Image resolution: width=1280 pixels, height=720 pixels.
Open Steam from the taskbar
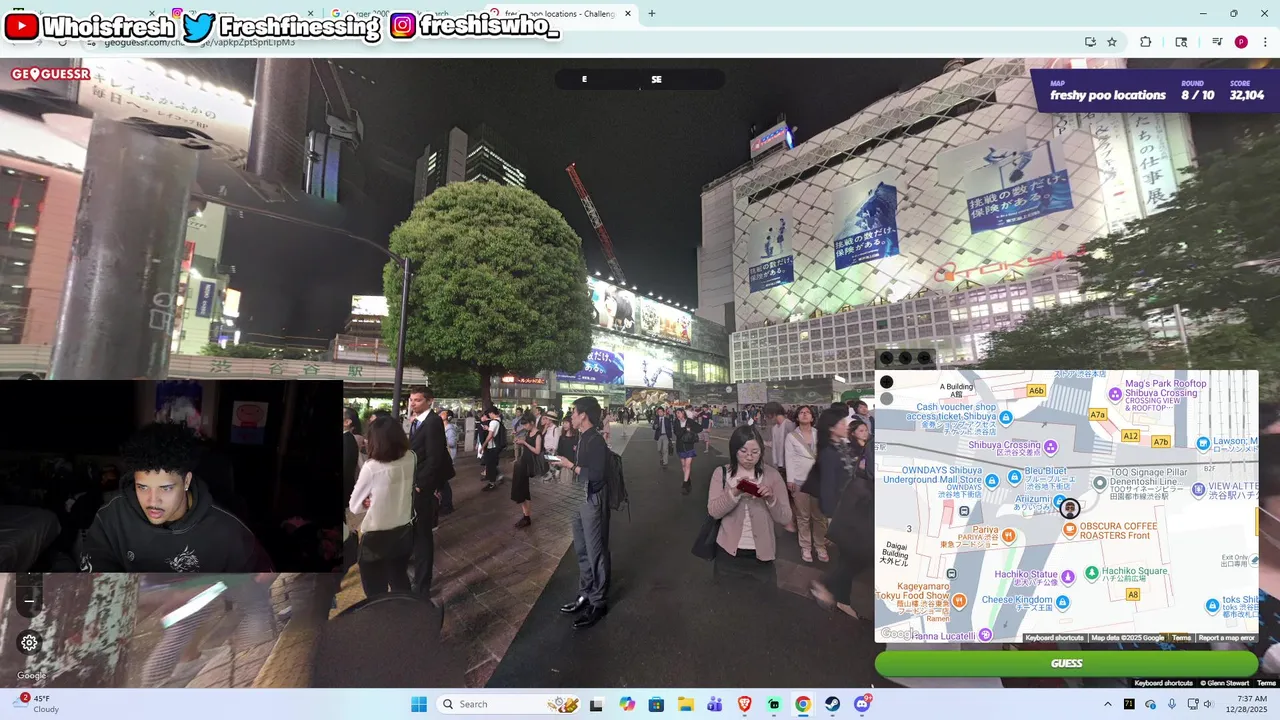pos(832,704)
